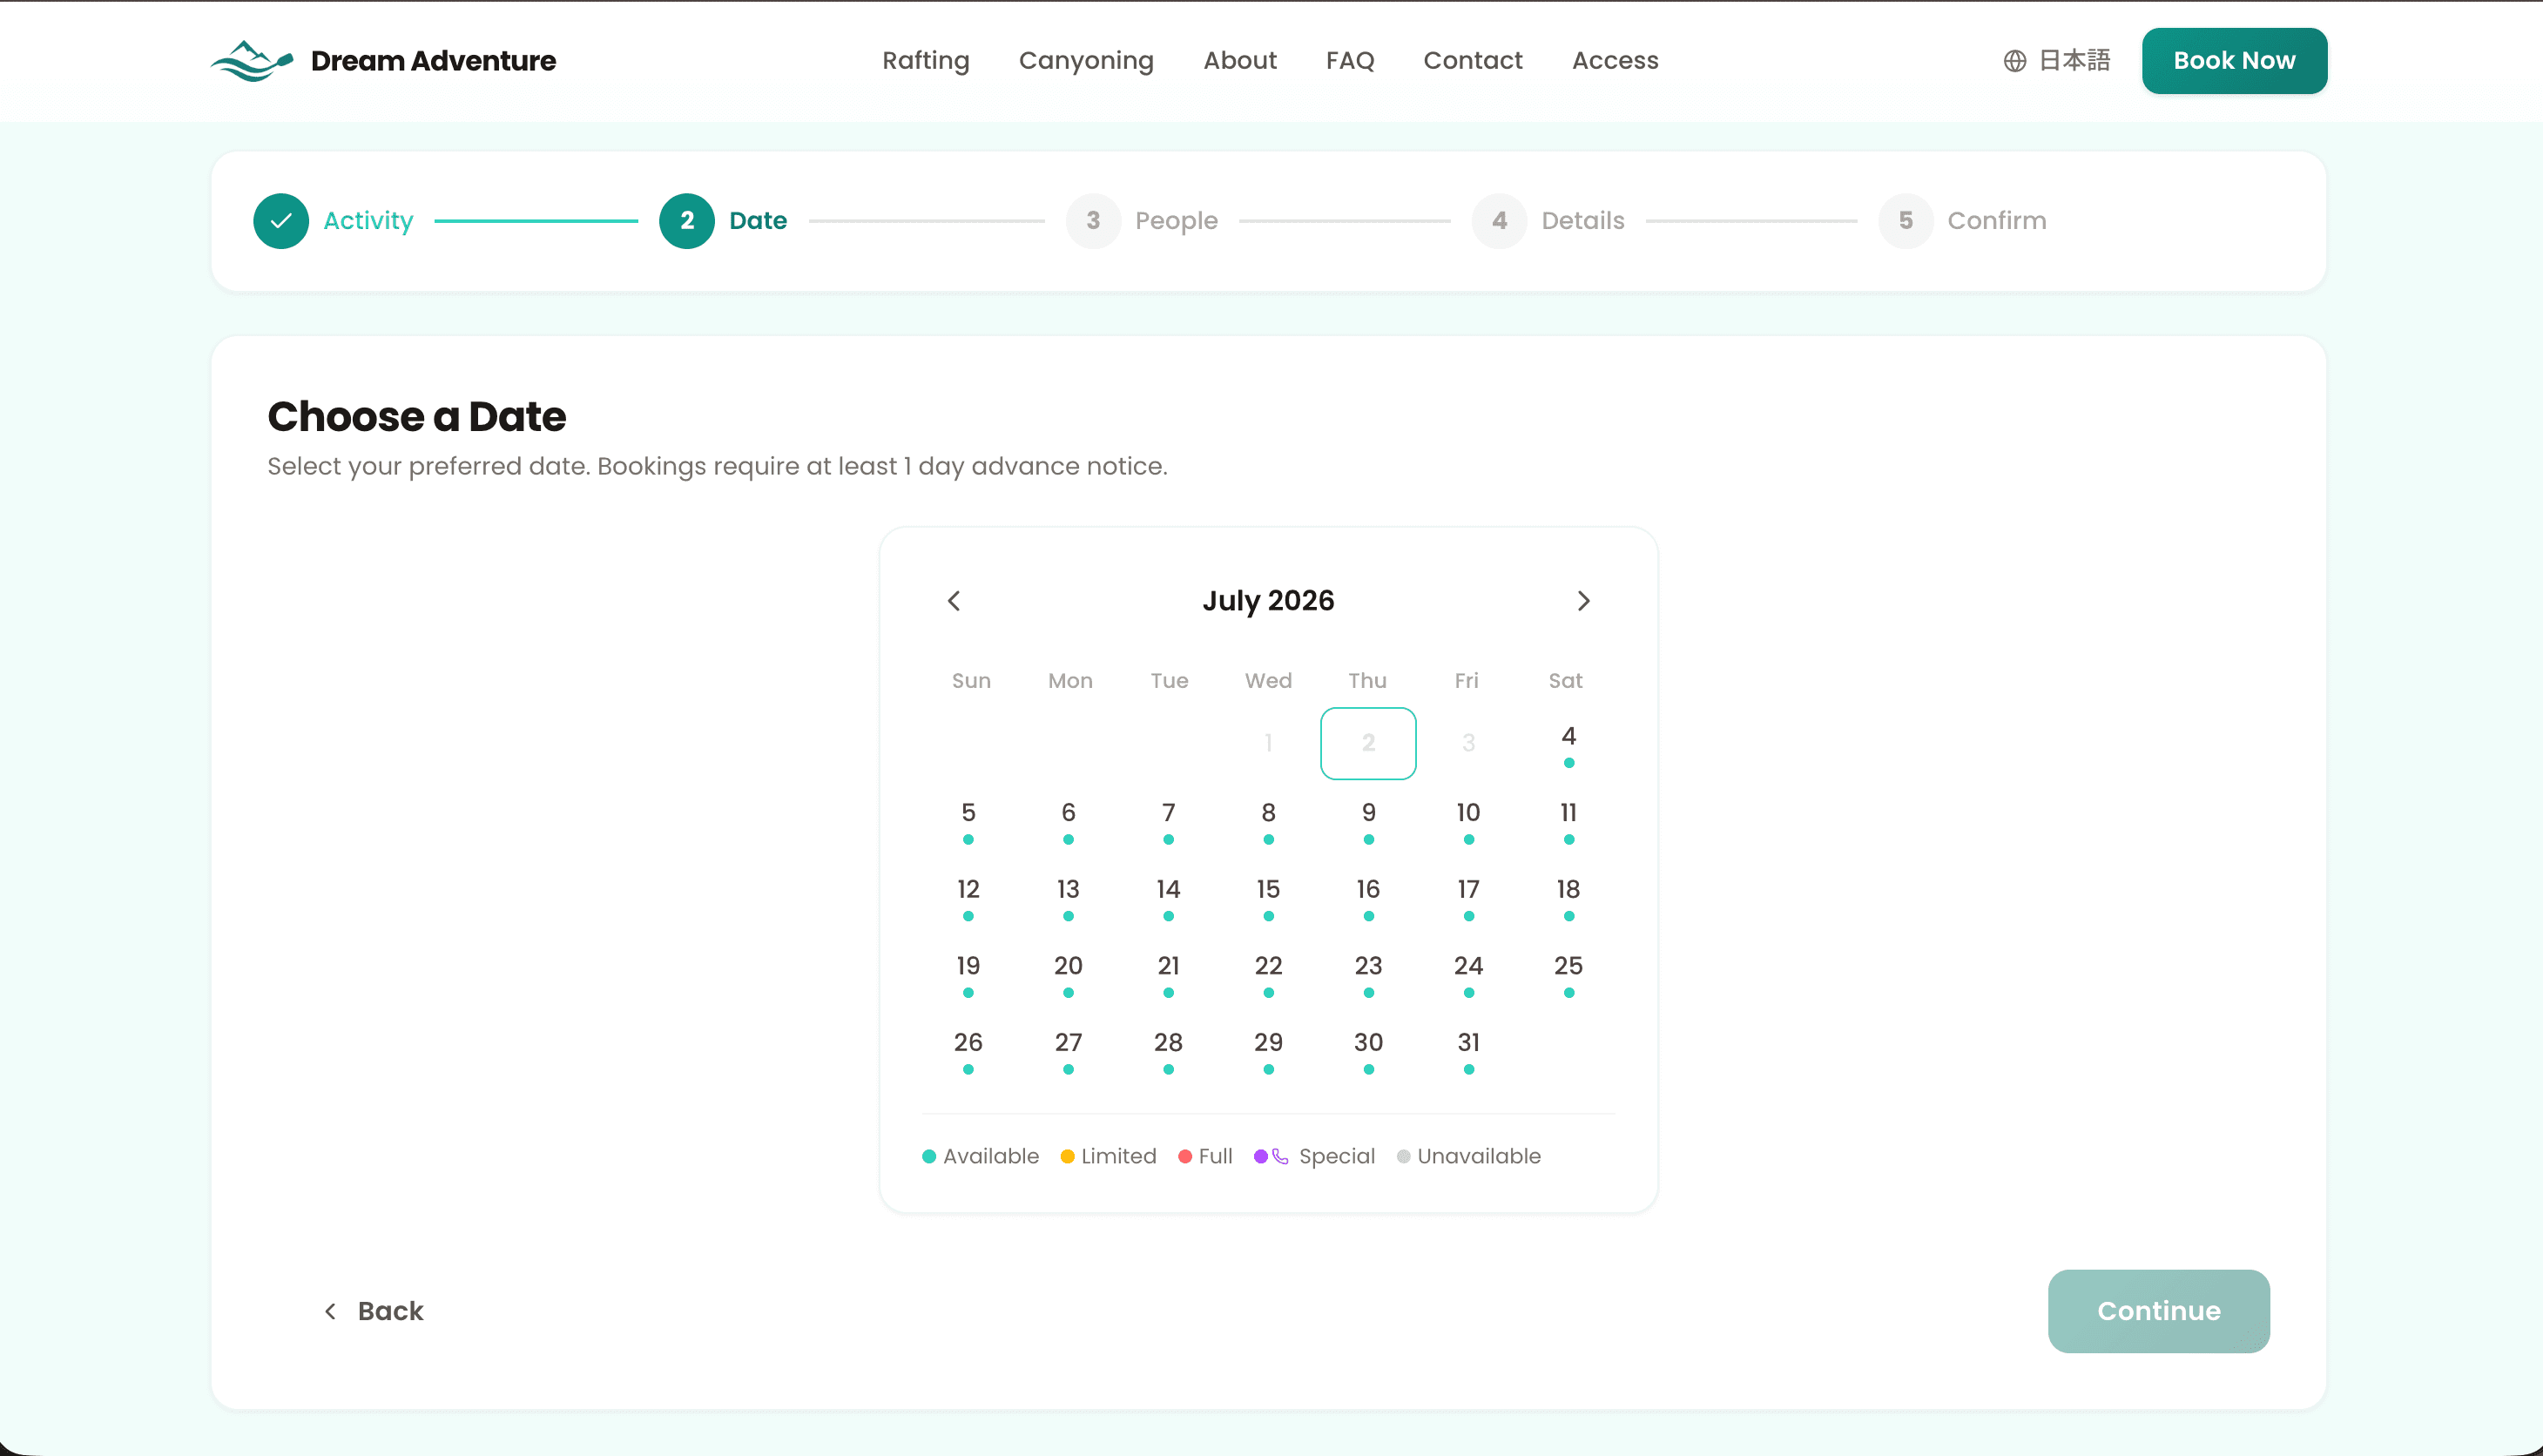The image size is (2543, 1456).
Task: Select July 29 on the calendar
Action: pyautogui.click(x=1268, y=1051)
